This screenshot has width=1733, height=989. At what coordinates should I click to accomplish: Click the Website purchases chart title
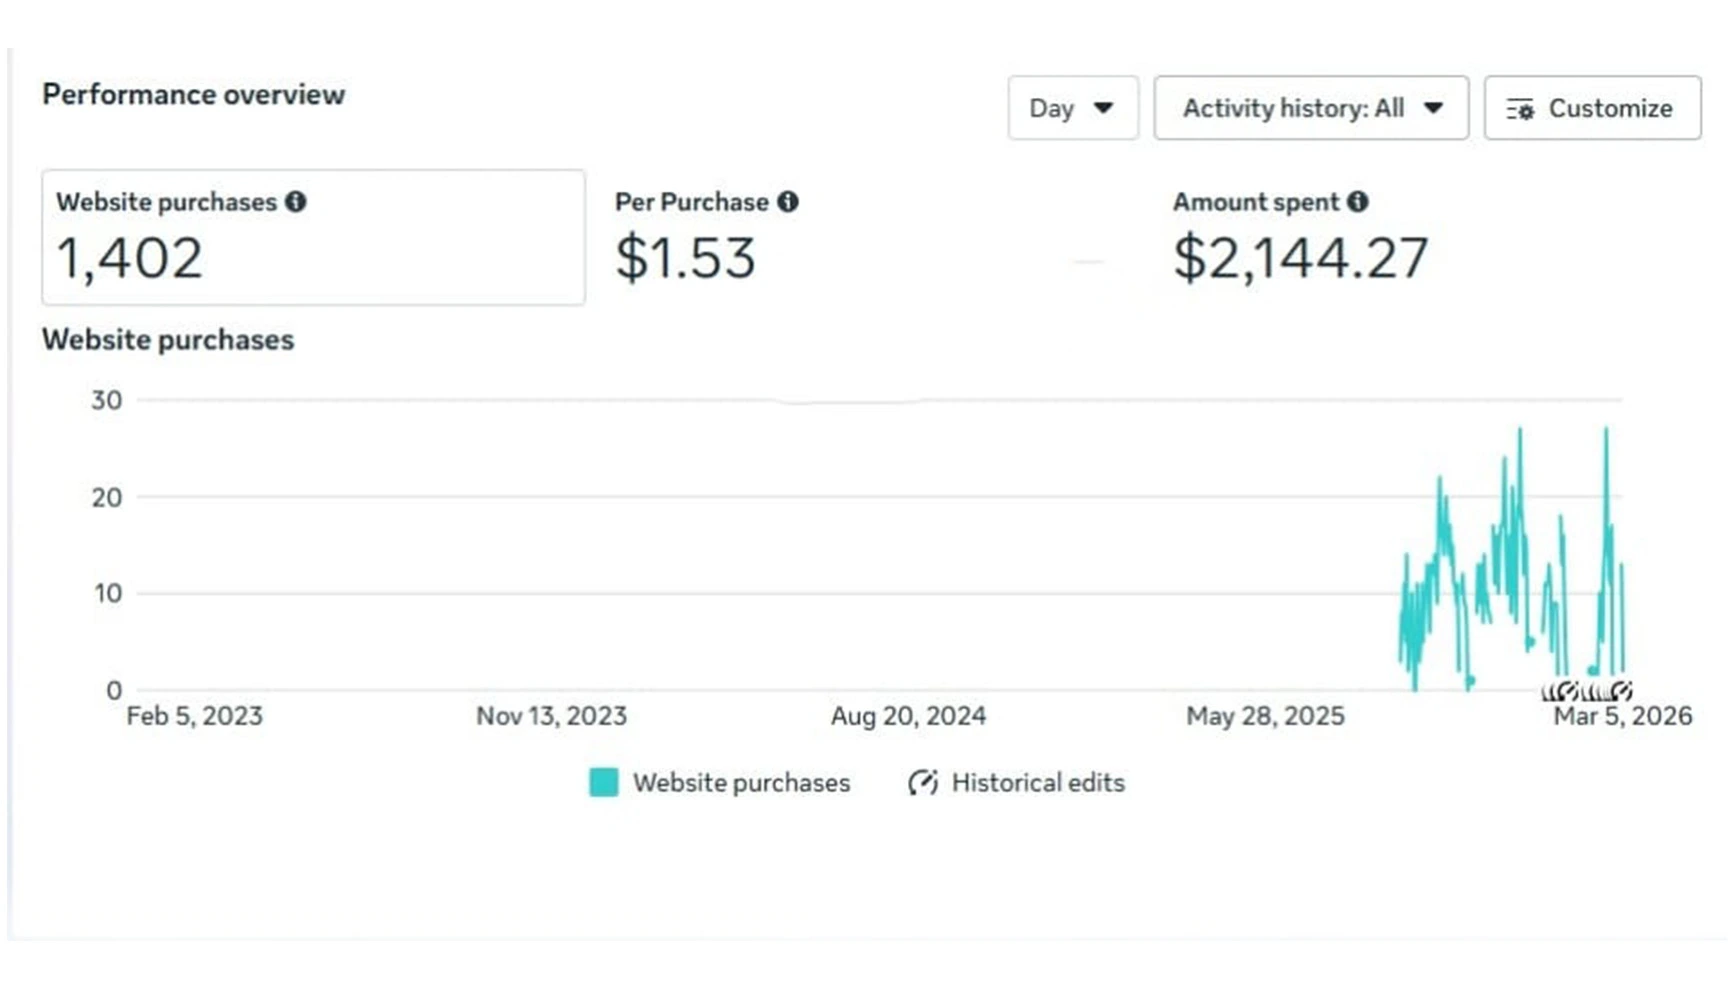[x=168, y=340]
